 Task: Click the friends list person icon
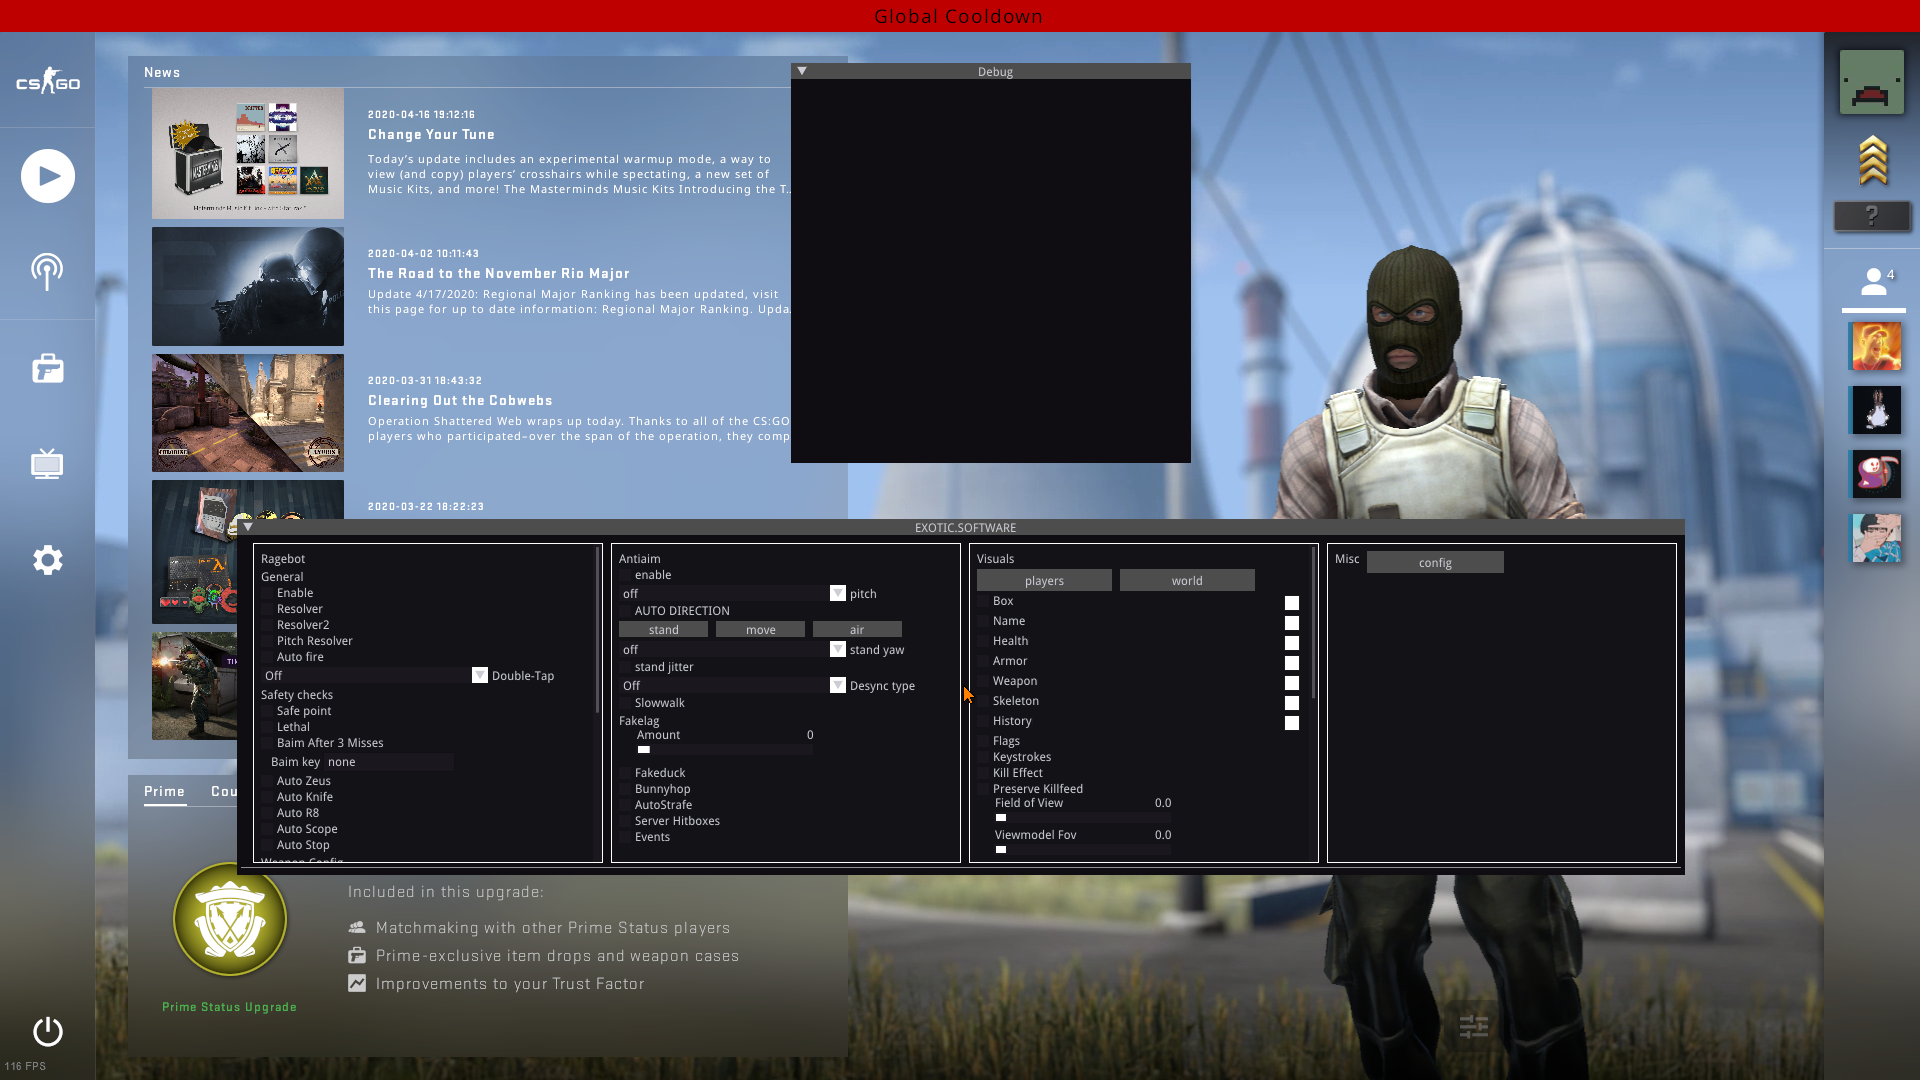click(1873, 282)
